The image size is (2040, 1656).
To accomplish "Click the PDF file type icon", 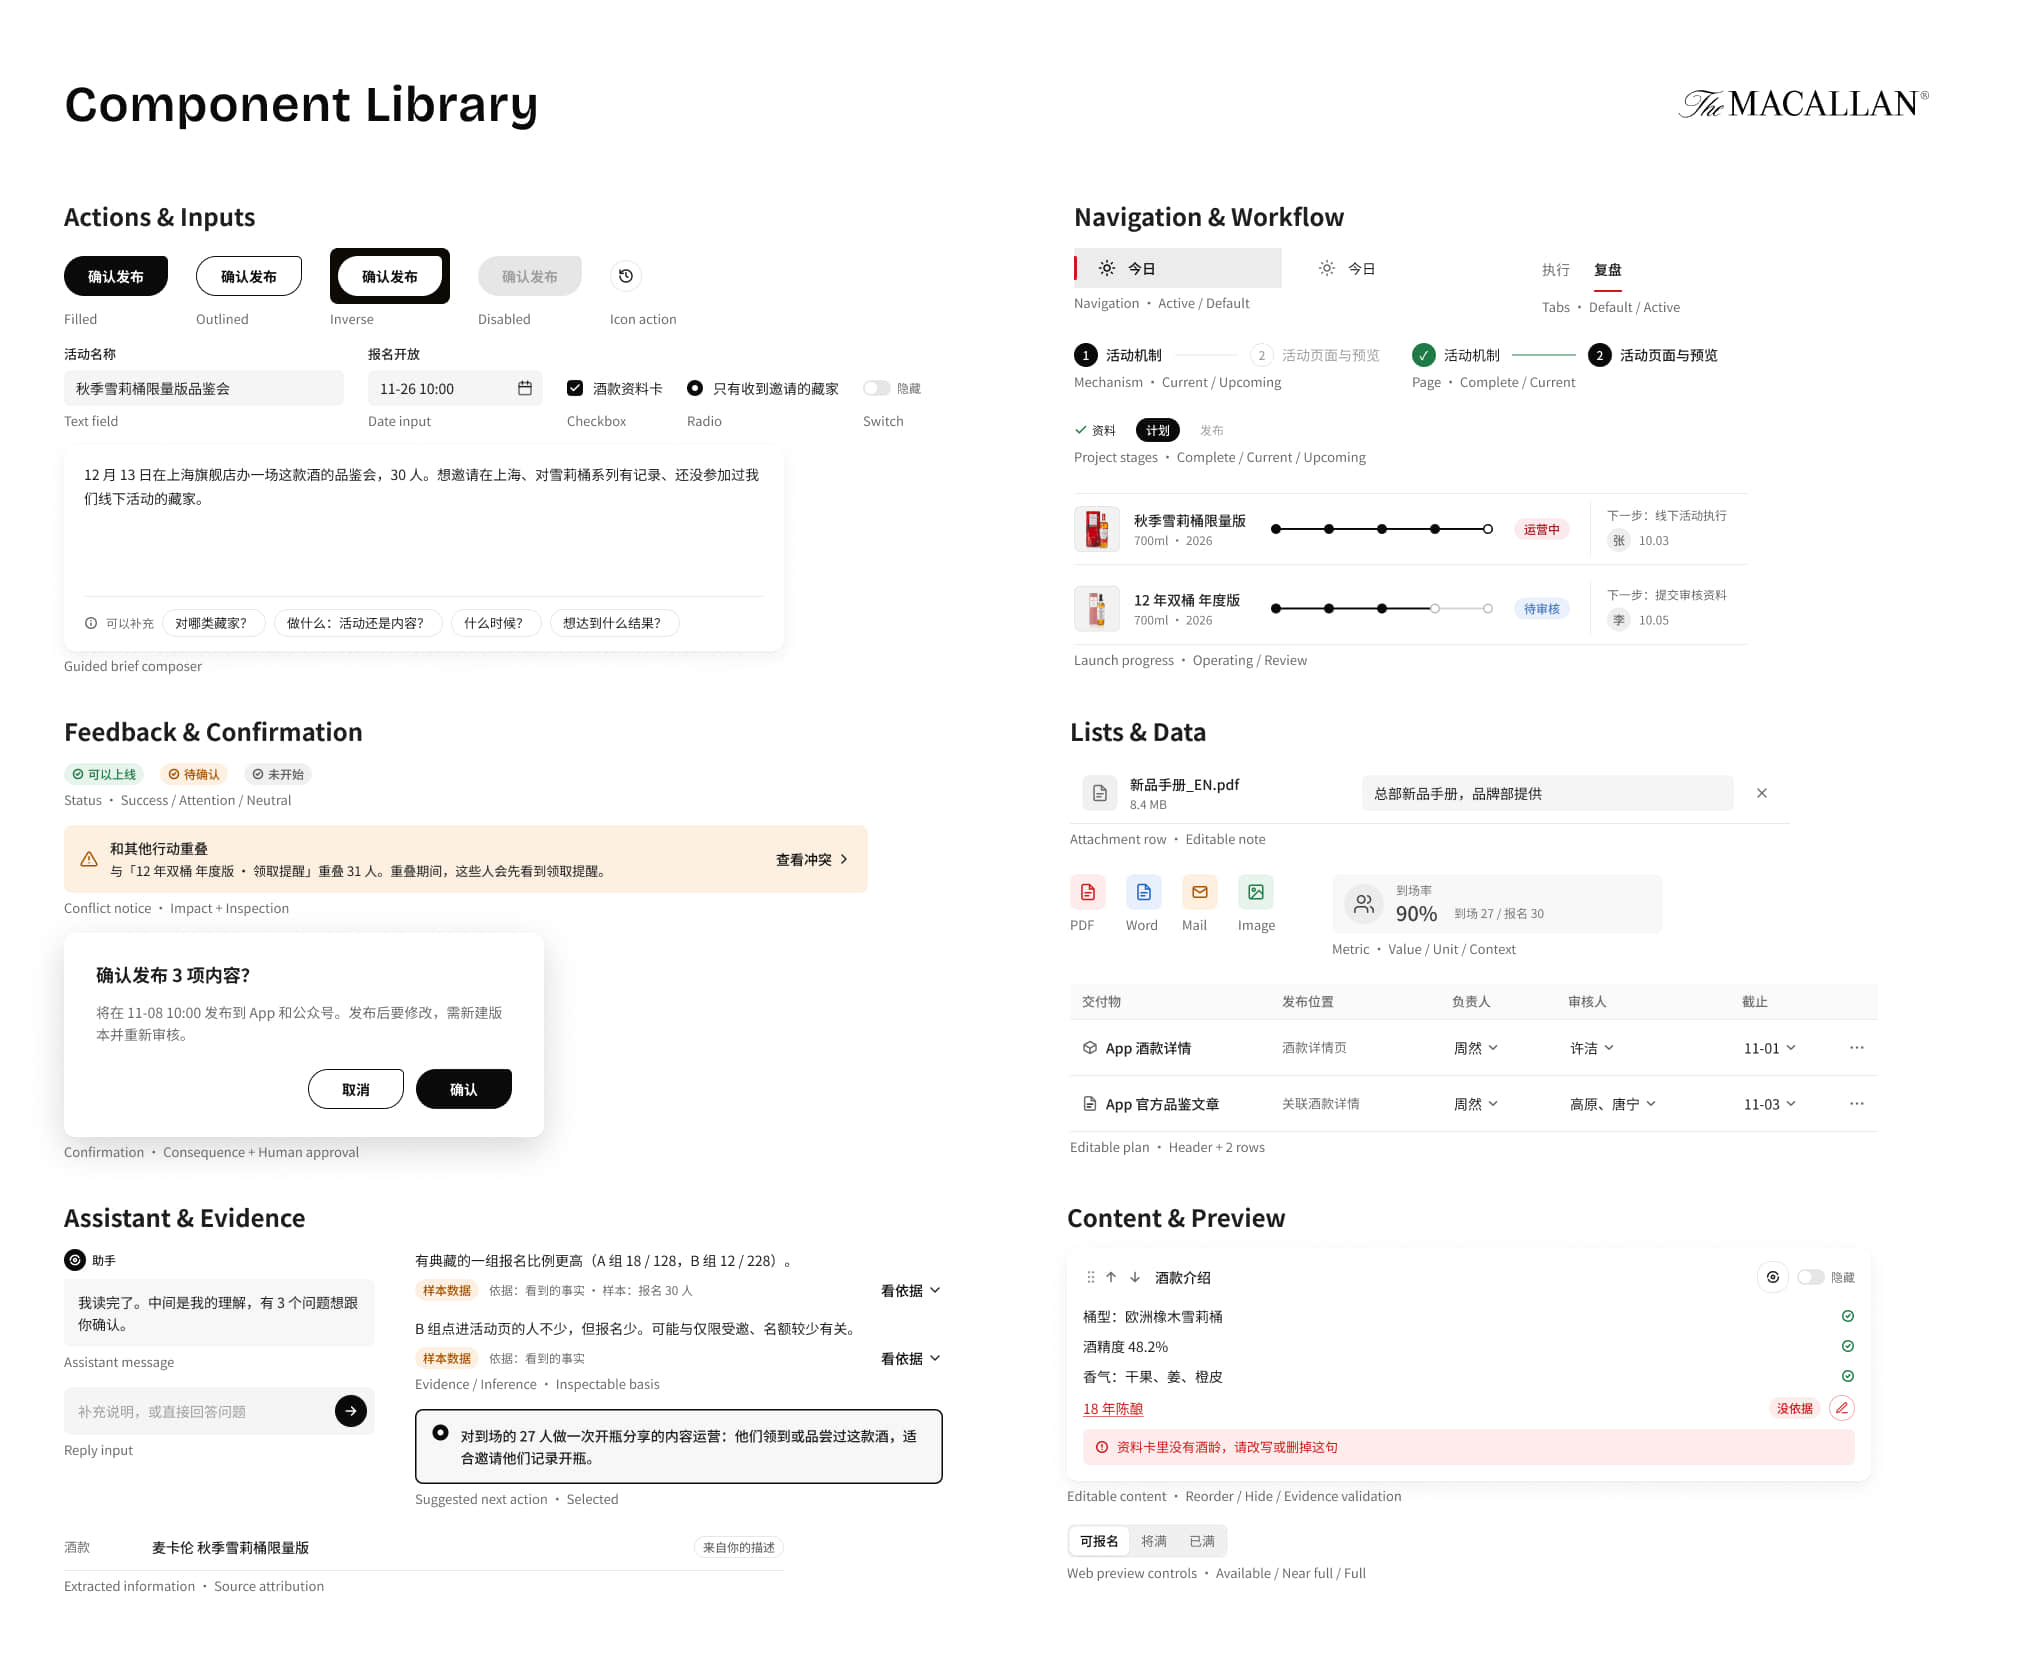I will [x=1088, y=892].
